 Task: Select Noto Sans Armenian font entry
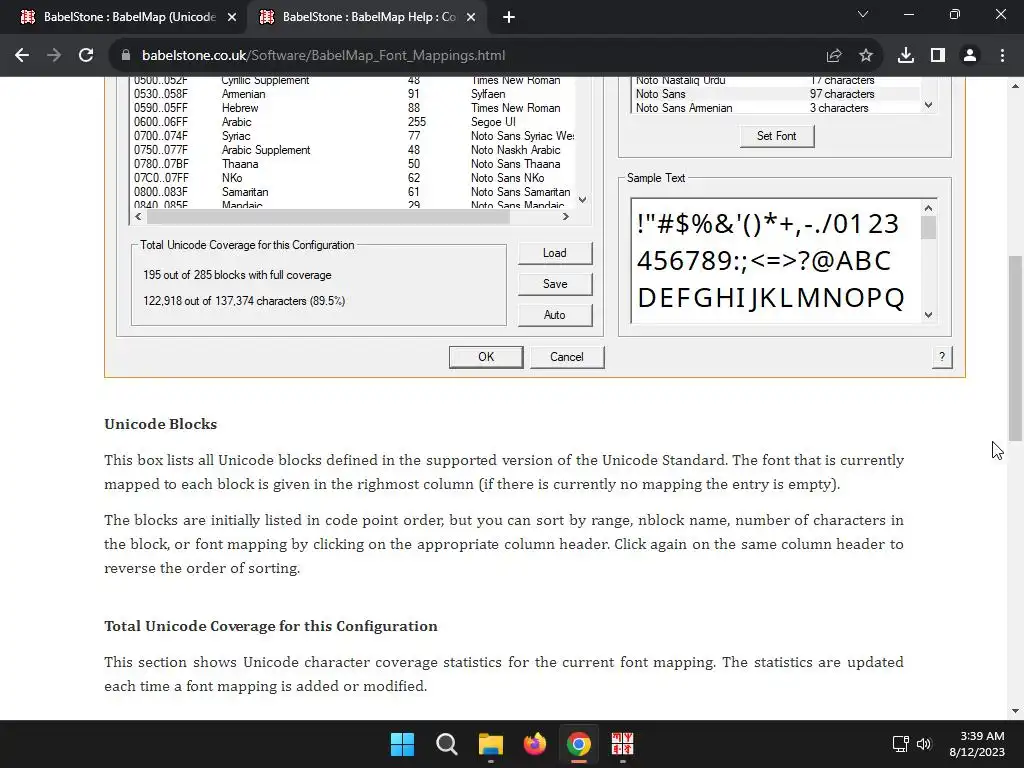pyautogui.click(x=776, y=108)
